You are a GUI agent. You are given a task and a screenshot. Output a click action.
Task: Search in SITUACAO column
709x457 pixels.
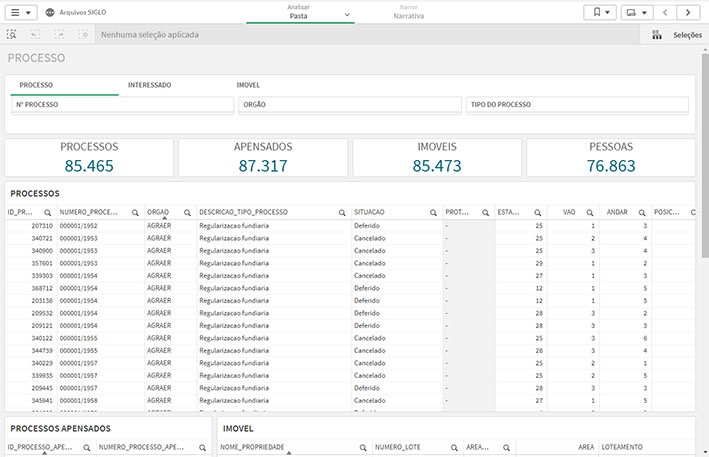click(433, 212)
